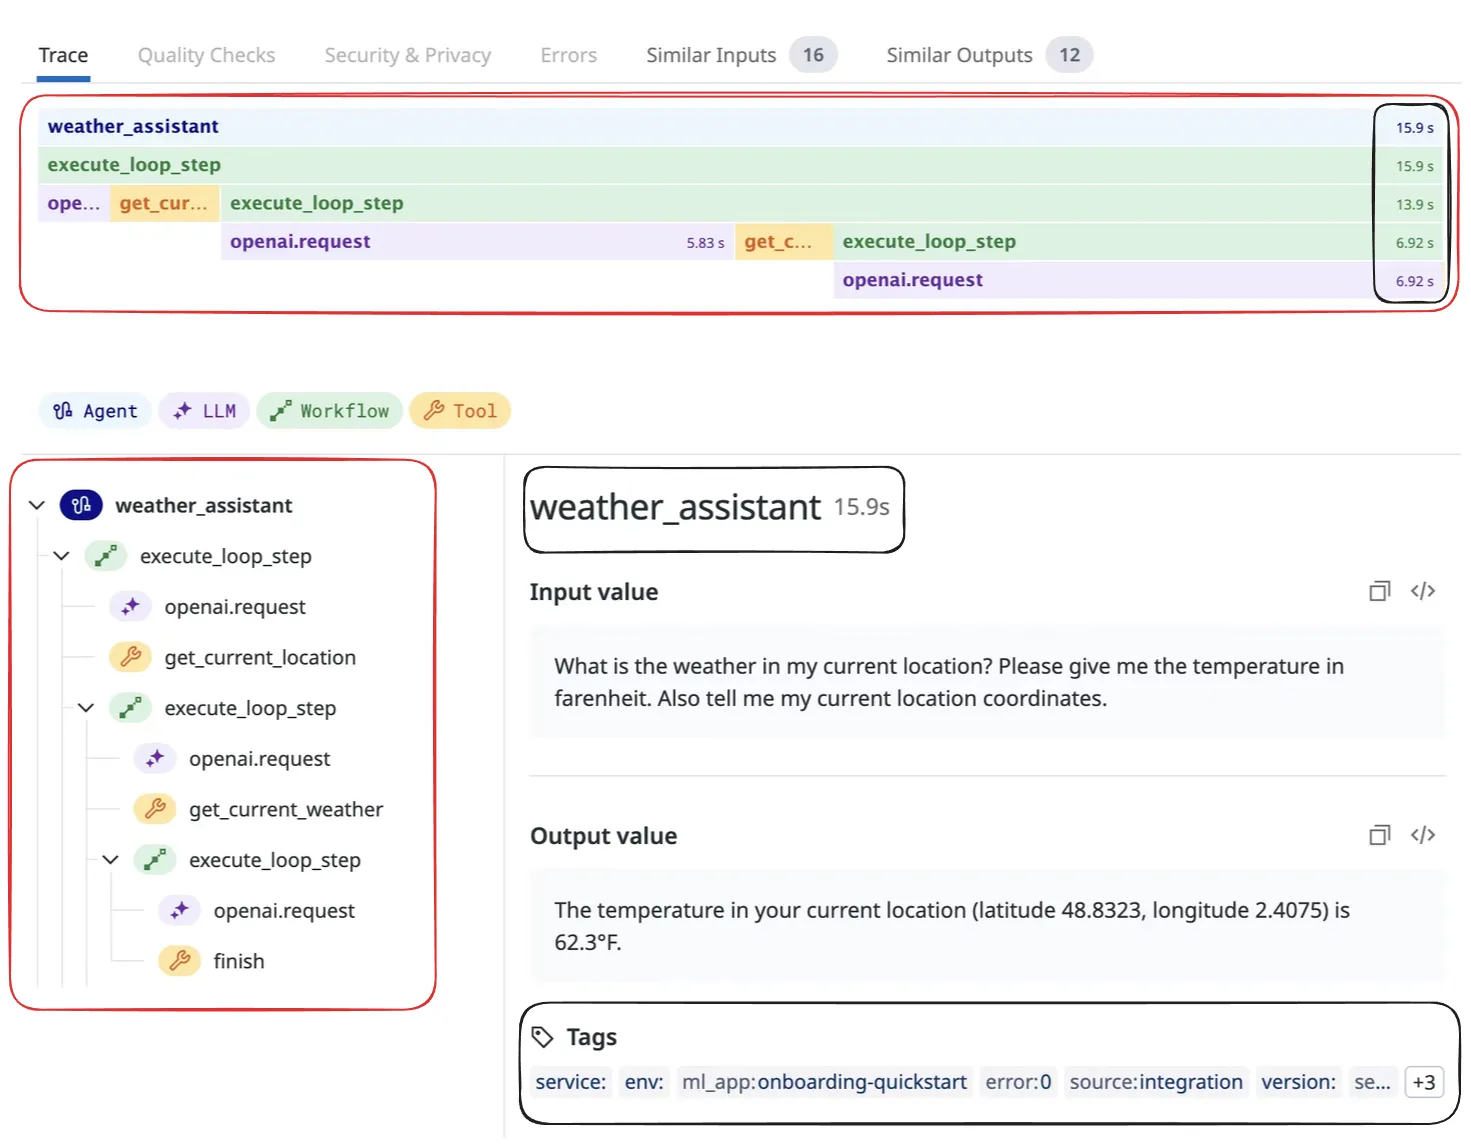This screenshot has width=1471, height=1148.
Task: Open the Quality Checks tab
Action: pyautogui.click(x=206, y=55)
